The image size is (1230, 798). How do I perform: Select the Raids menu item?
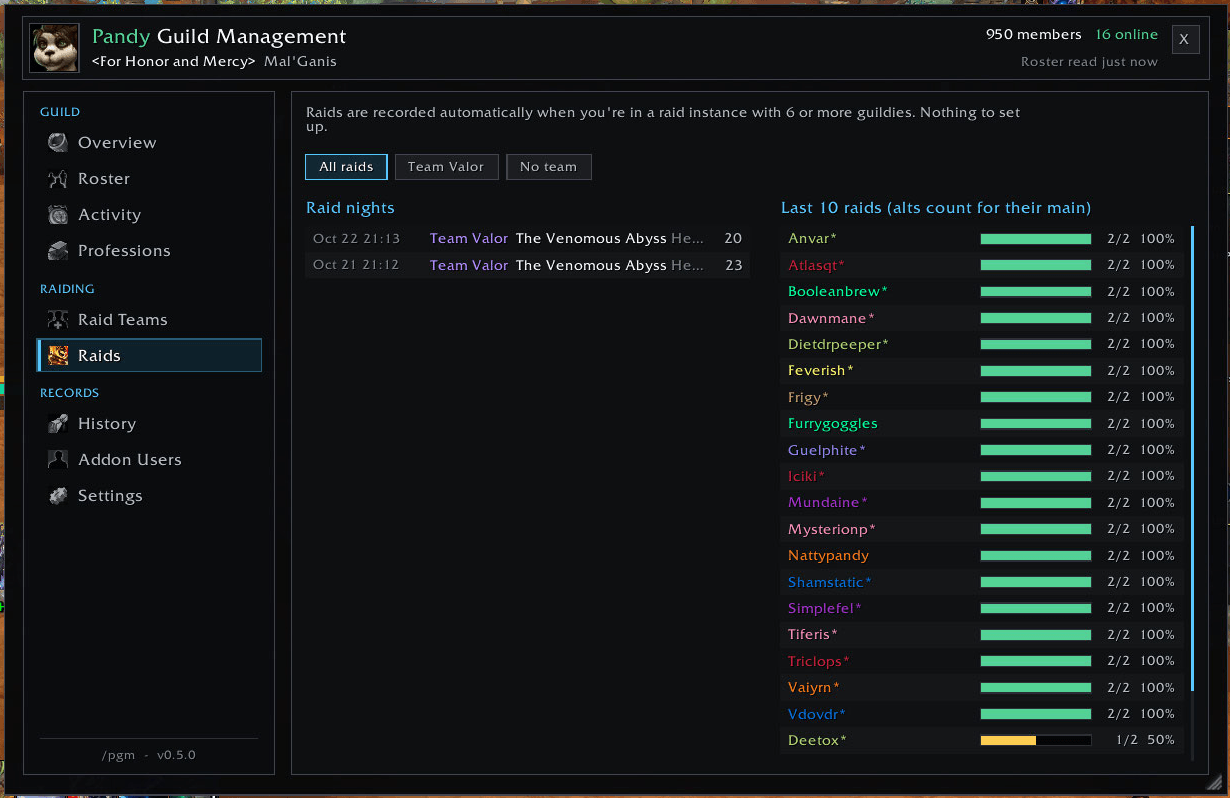150,356
